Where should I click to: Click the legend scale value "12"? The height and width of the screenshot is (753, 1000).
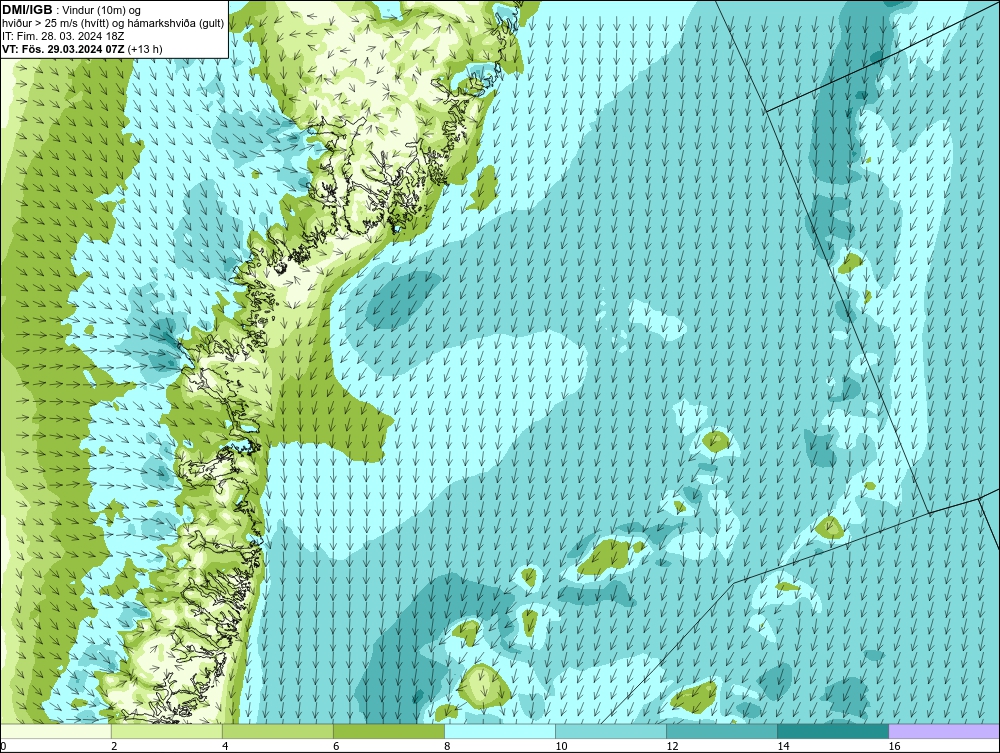(x=672, y=746)
